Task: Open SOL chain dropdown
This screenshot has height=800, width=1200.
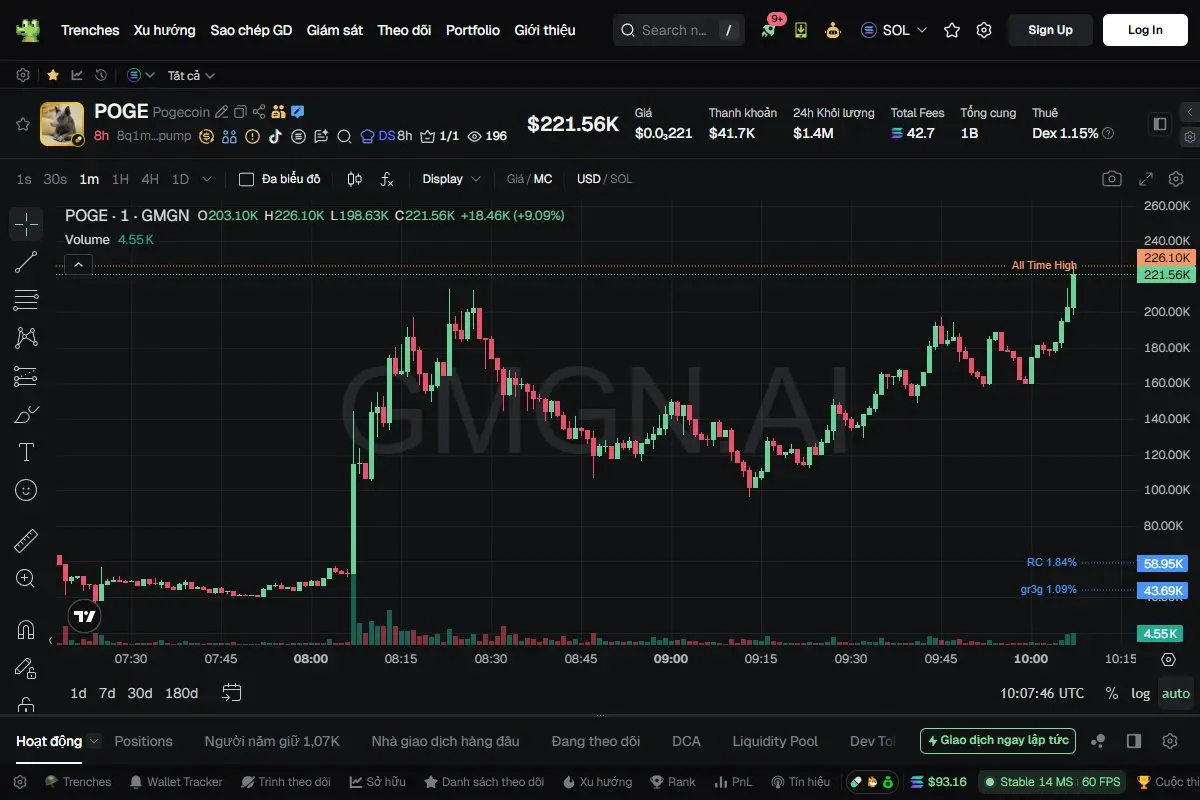Action: tap(895, 30)
